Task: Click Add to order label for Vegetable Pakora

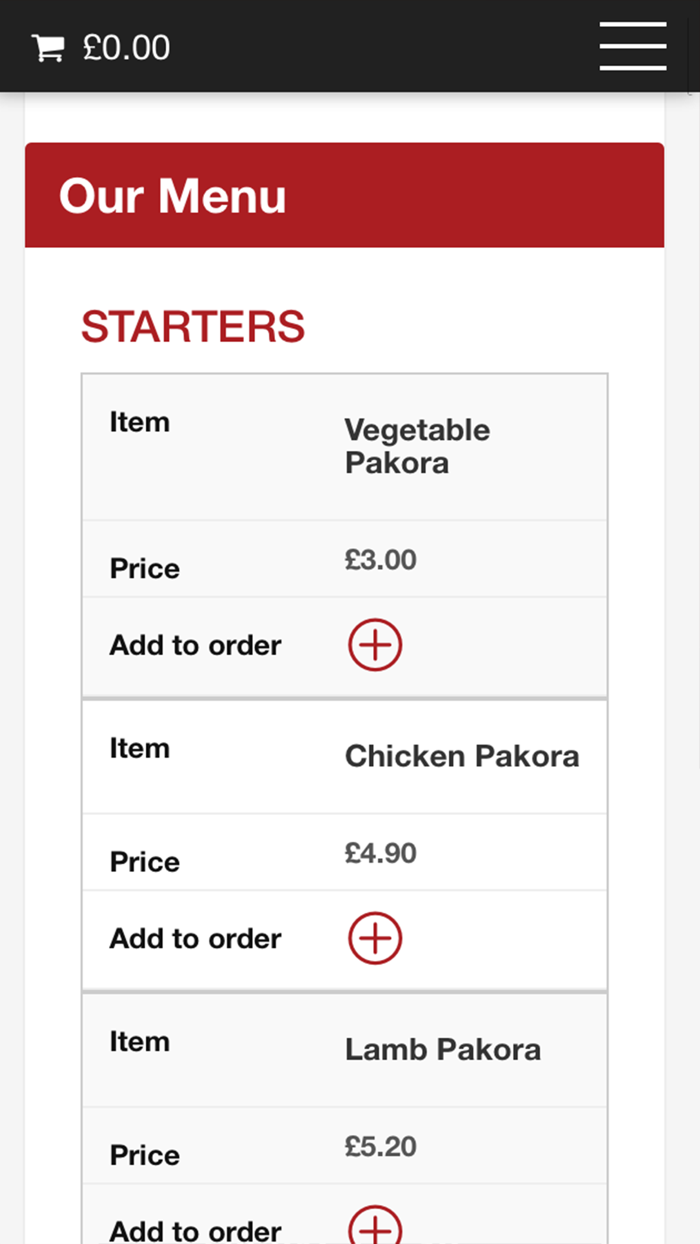Action: 195,646
